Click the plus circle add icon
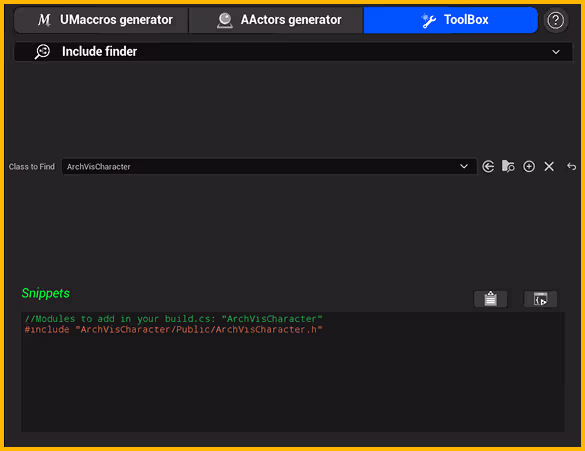Image resolution: width=585 pixels, height=451 pixels. pos(529,166)
